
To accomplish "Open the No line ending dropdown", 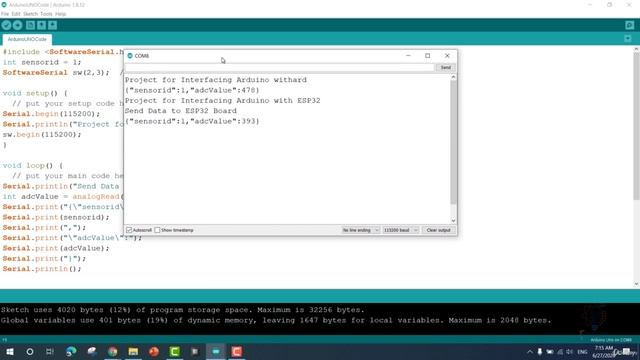I will (x=361, y=230).
